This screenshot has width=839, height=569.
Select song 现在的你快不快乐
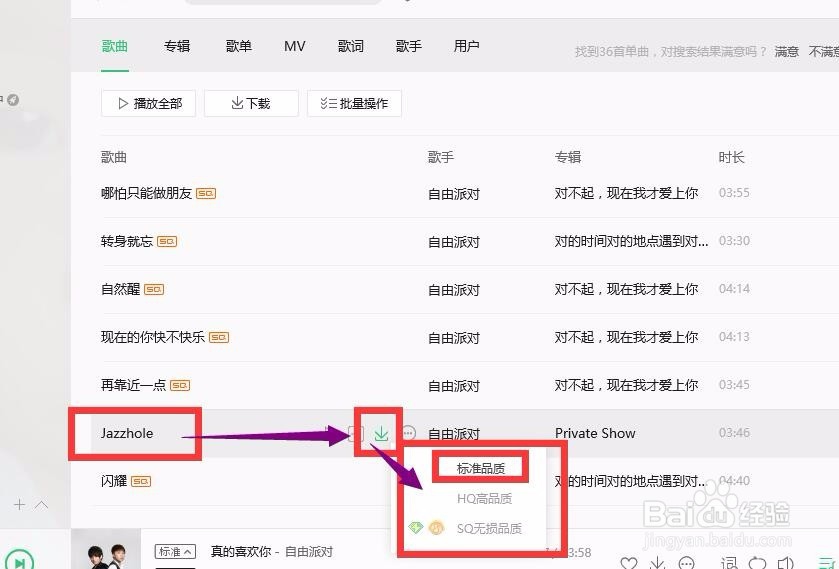point(152,337)
